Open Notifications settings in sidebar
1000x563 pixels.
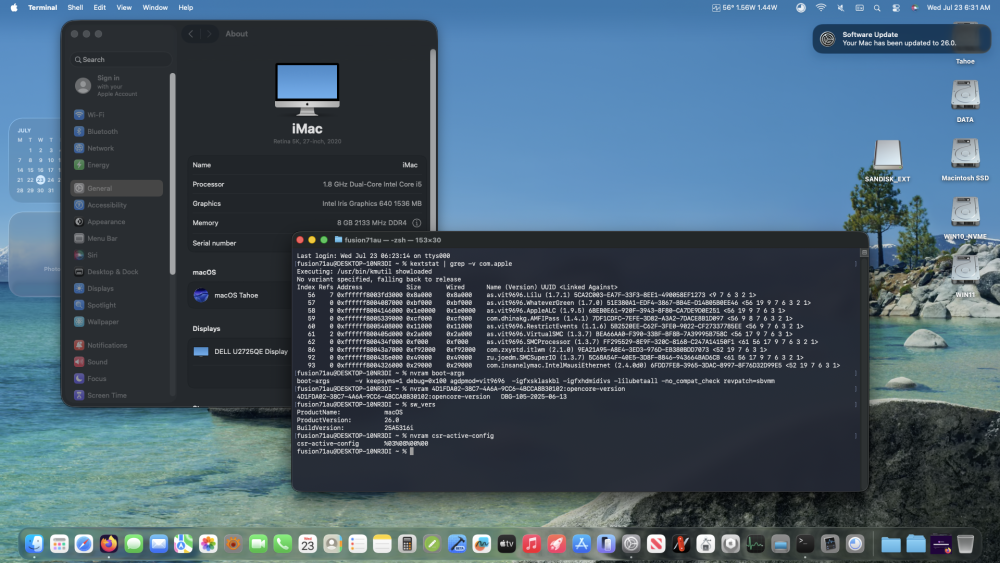pyautogui.click(x=116, y=345)
